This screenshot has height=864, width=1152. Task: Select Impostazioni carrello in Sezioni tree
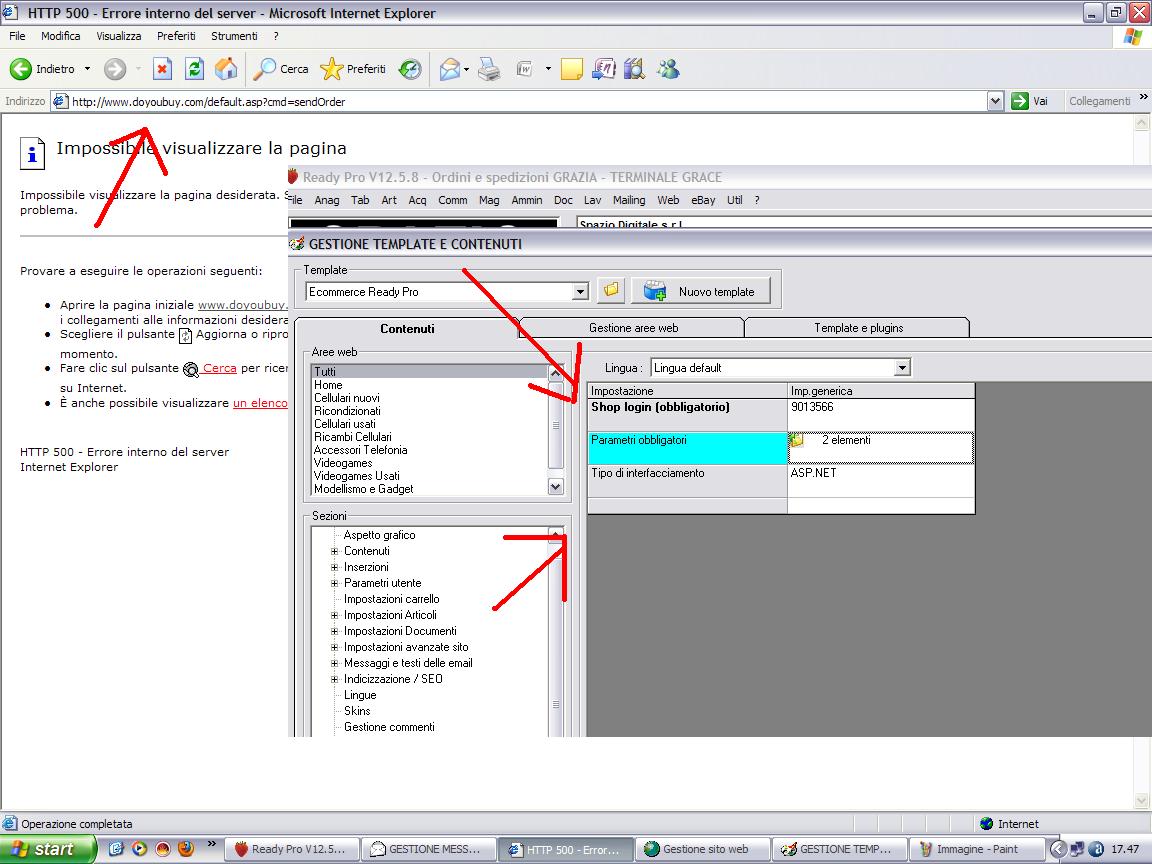pyautogui.click(x=392, y=599)
